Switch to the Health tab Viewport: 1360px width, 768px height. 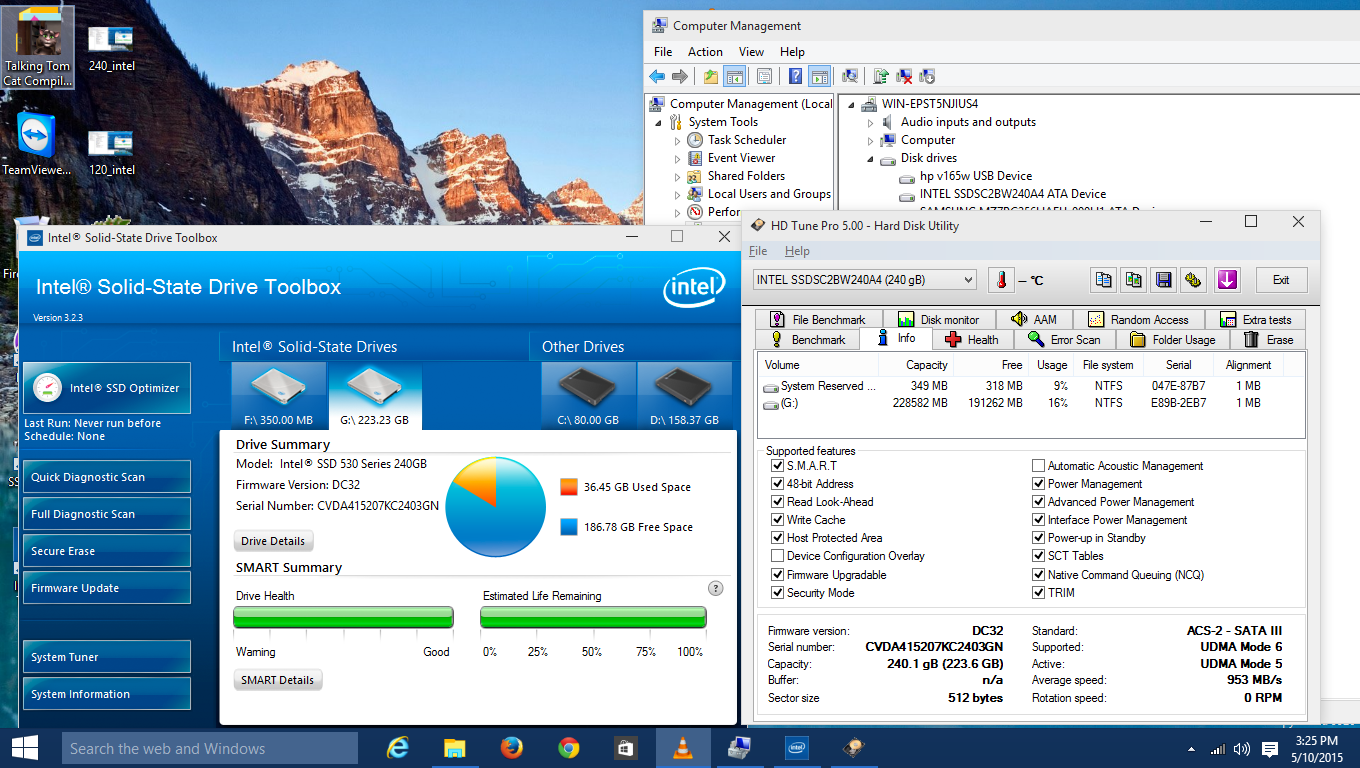(x=971, y=339)
